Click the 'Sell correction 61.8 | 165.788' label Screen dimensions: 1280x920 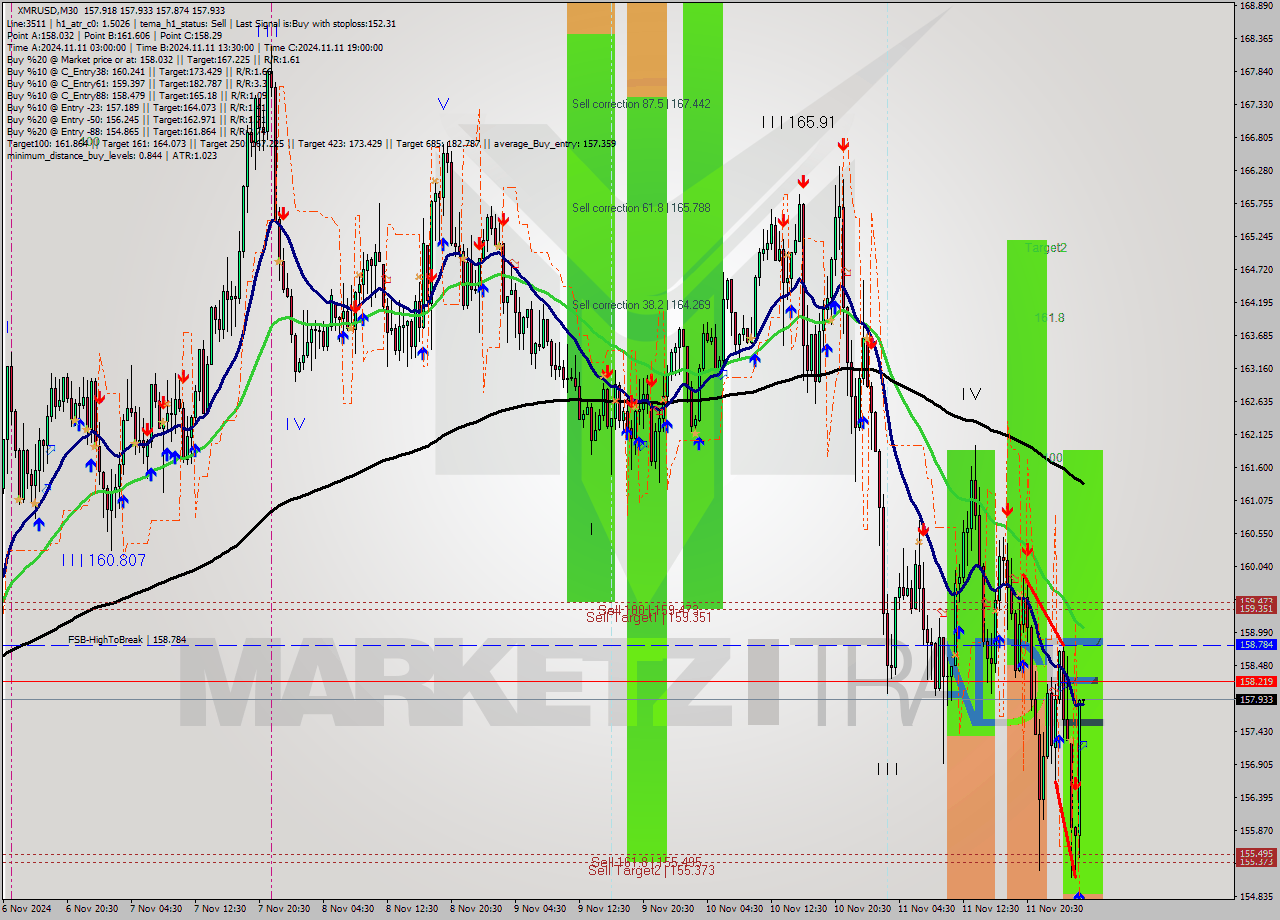coord(640,208)
